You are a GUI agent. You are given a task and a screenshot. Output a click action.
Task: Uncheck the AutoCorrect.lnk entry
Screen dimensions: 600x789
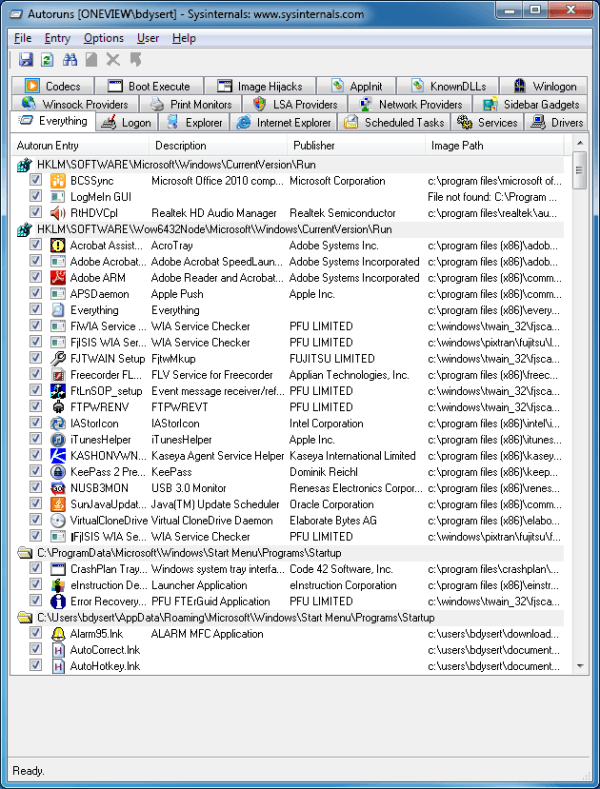pos(35,649)
